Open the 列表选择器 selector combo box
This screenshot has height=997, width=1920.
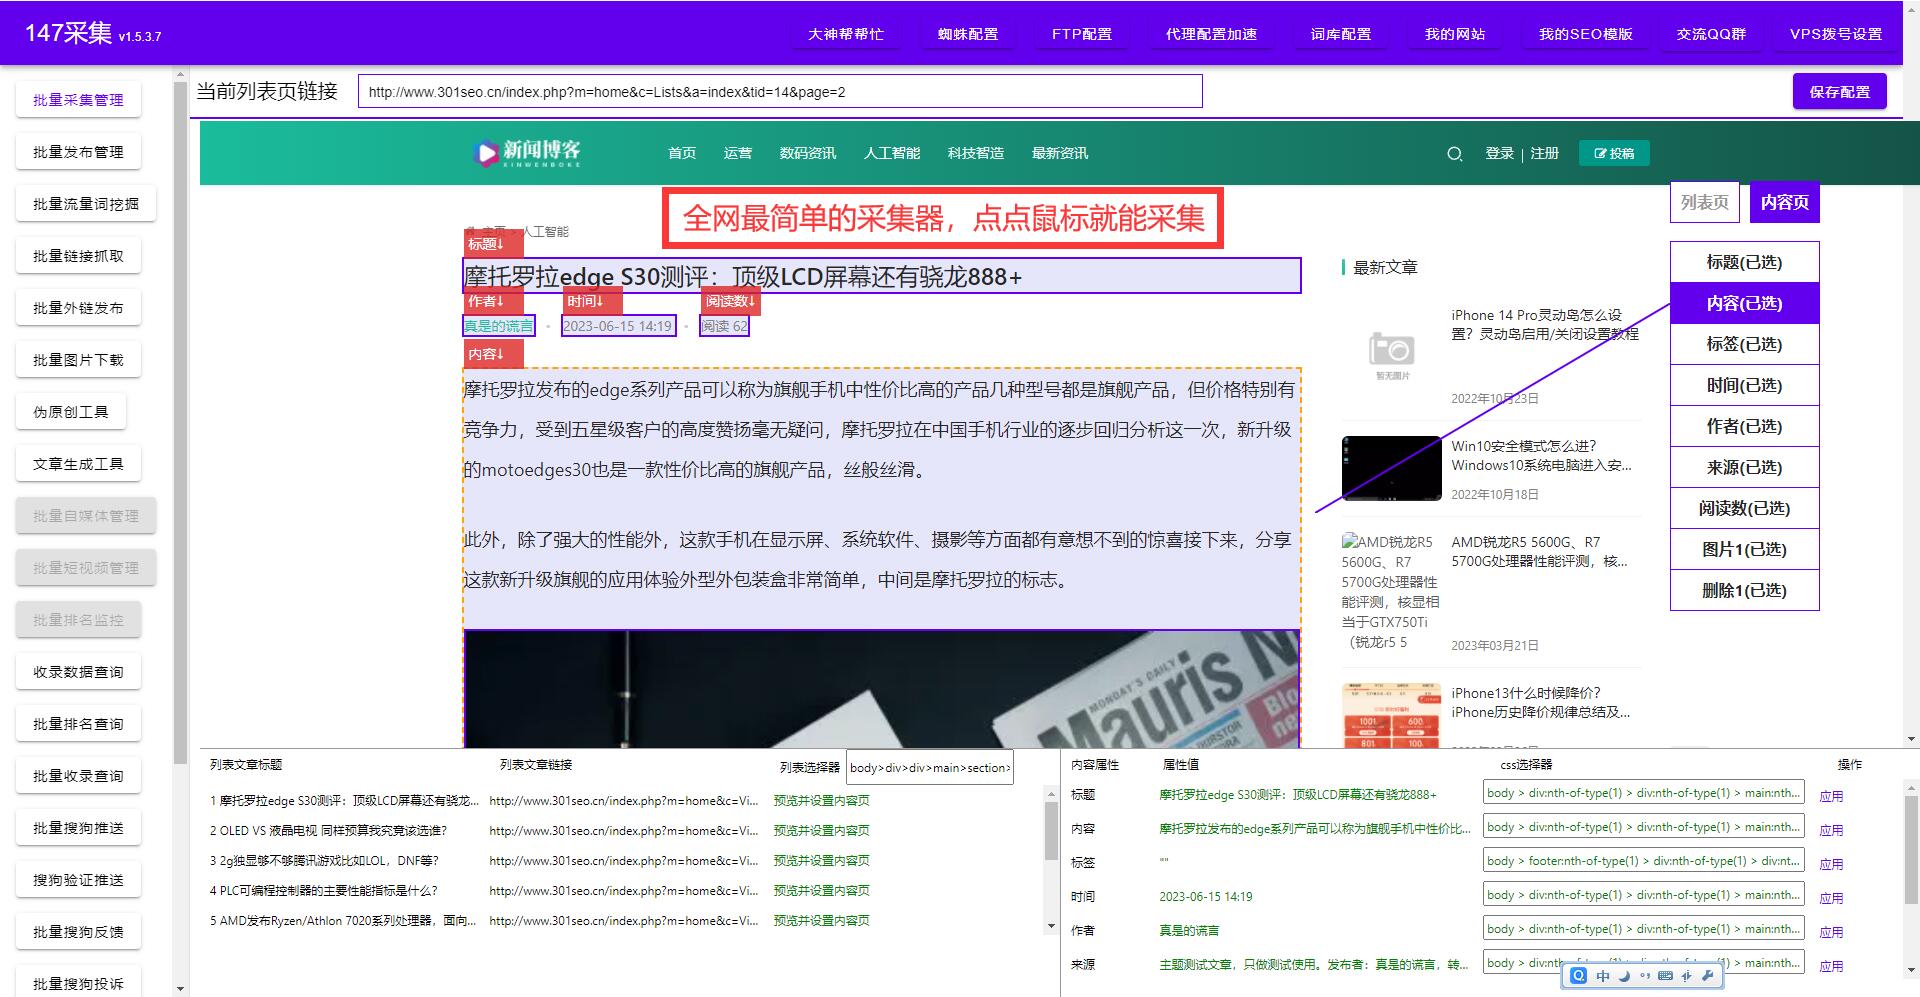click(x=929, y=768)
